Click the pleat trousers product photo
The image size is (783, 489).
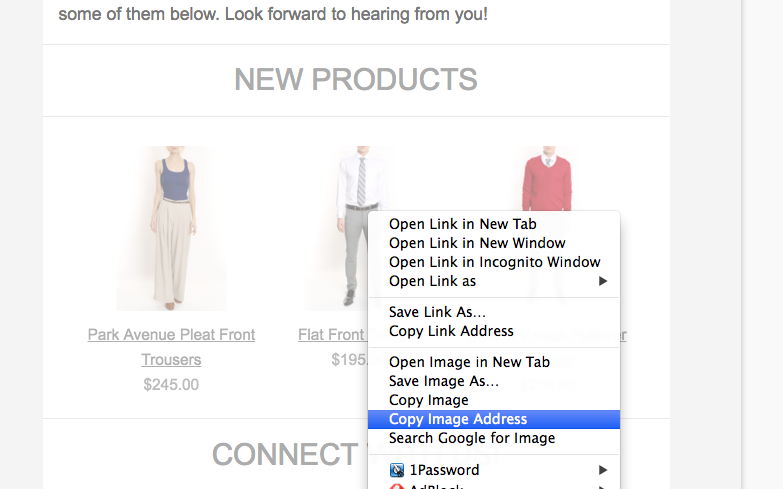pyautogui.click(x=171, y=228)
